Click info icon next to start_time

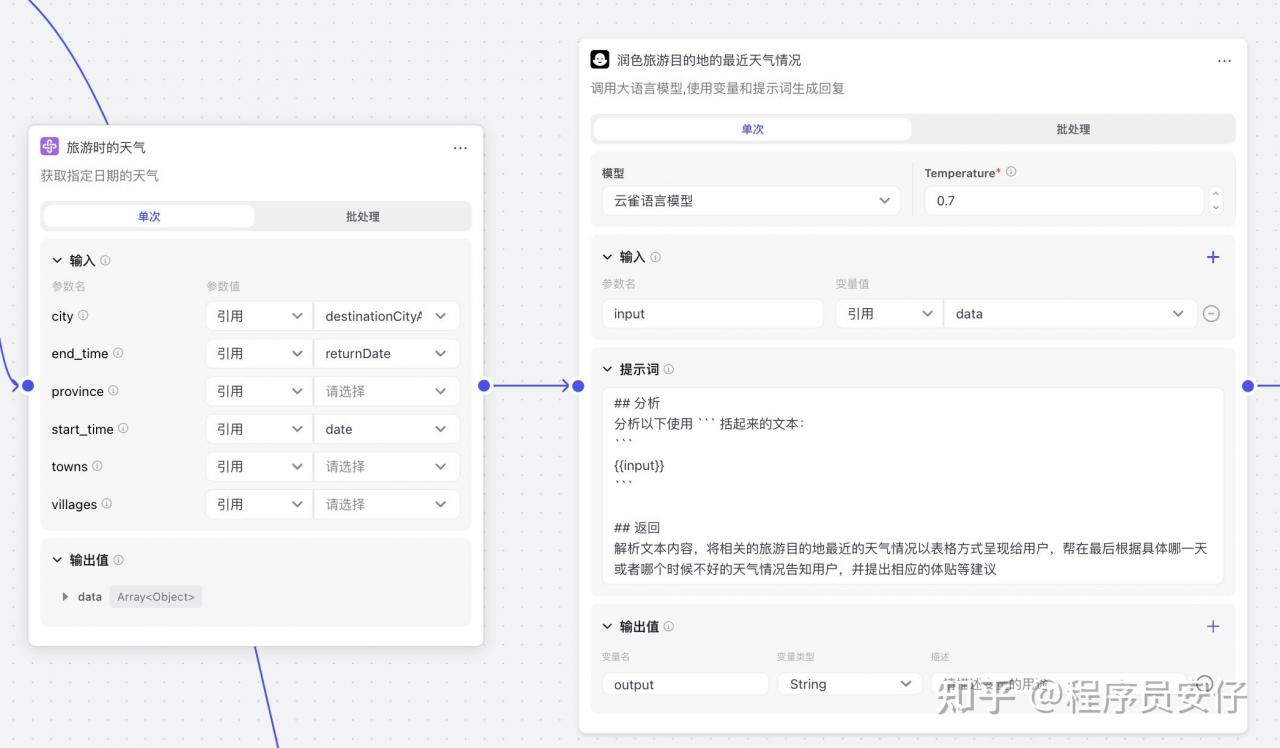click(123, 428)
